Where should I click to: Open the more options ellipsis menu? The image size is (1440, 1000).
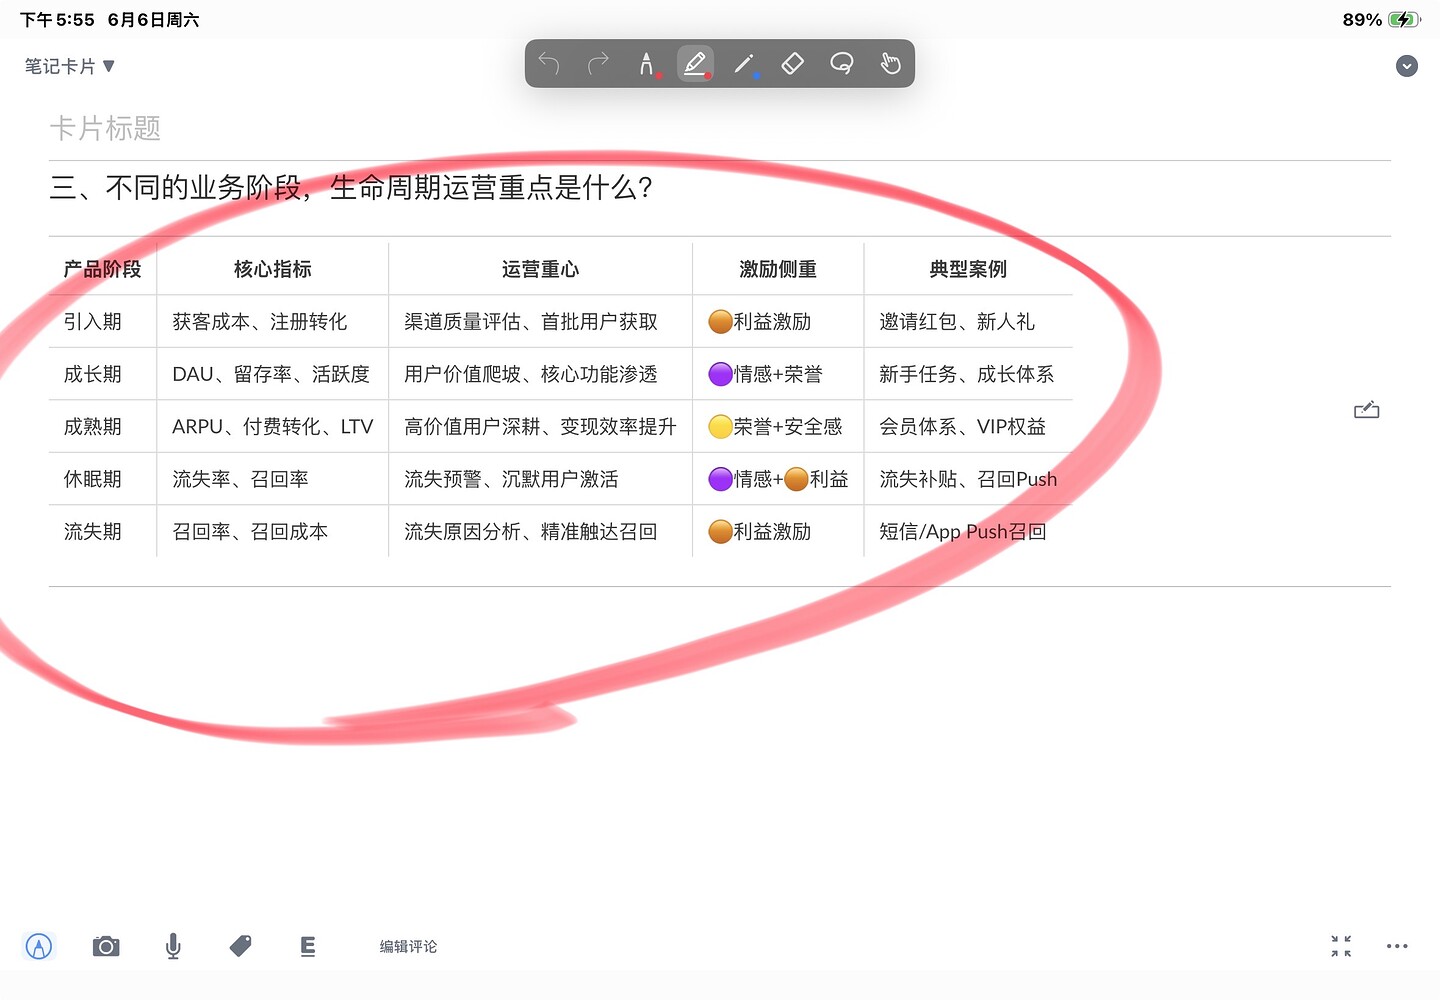[x=1397, y=946]
